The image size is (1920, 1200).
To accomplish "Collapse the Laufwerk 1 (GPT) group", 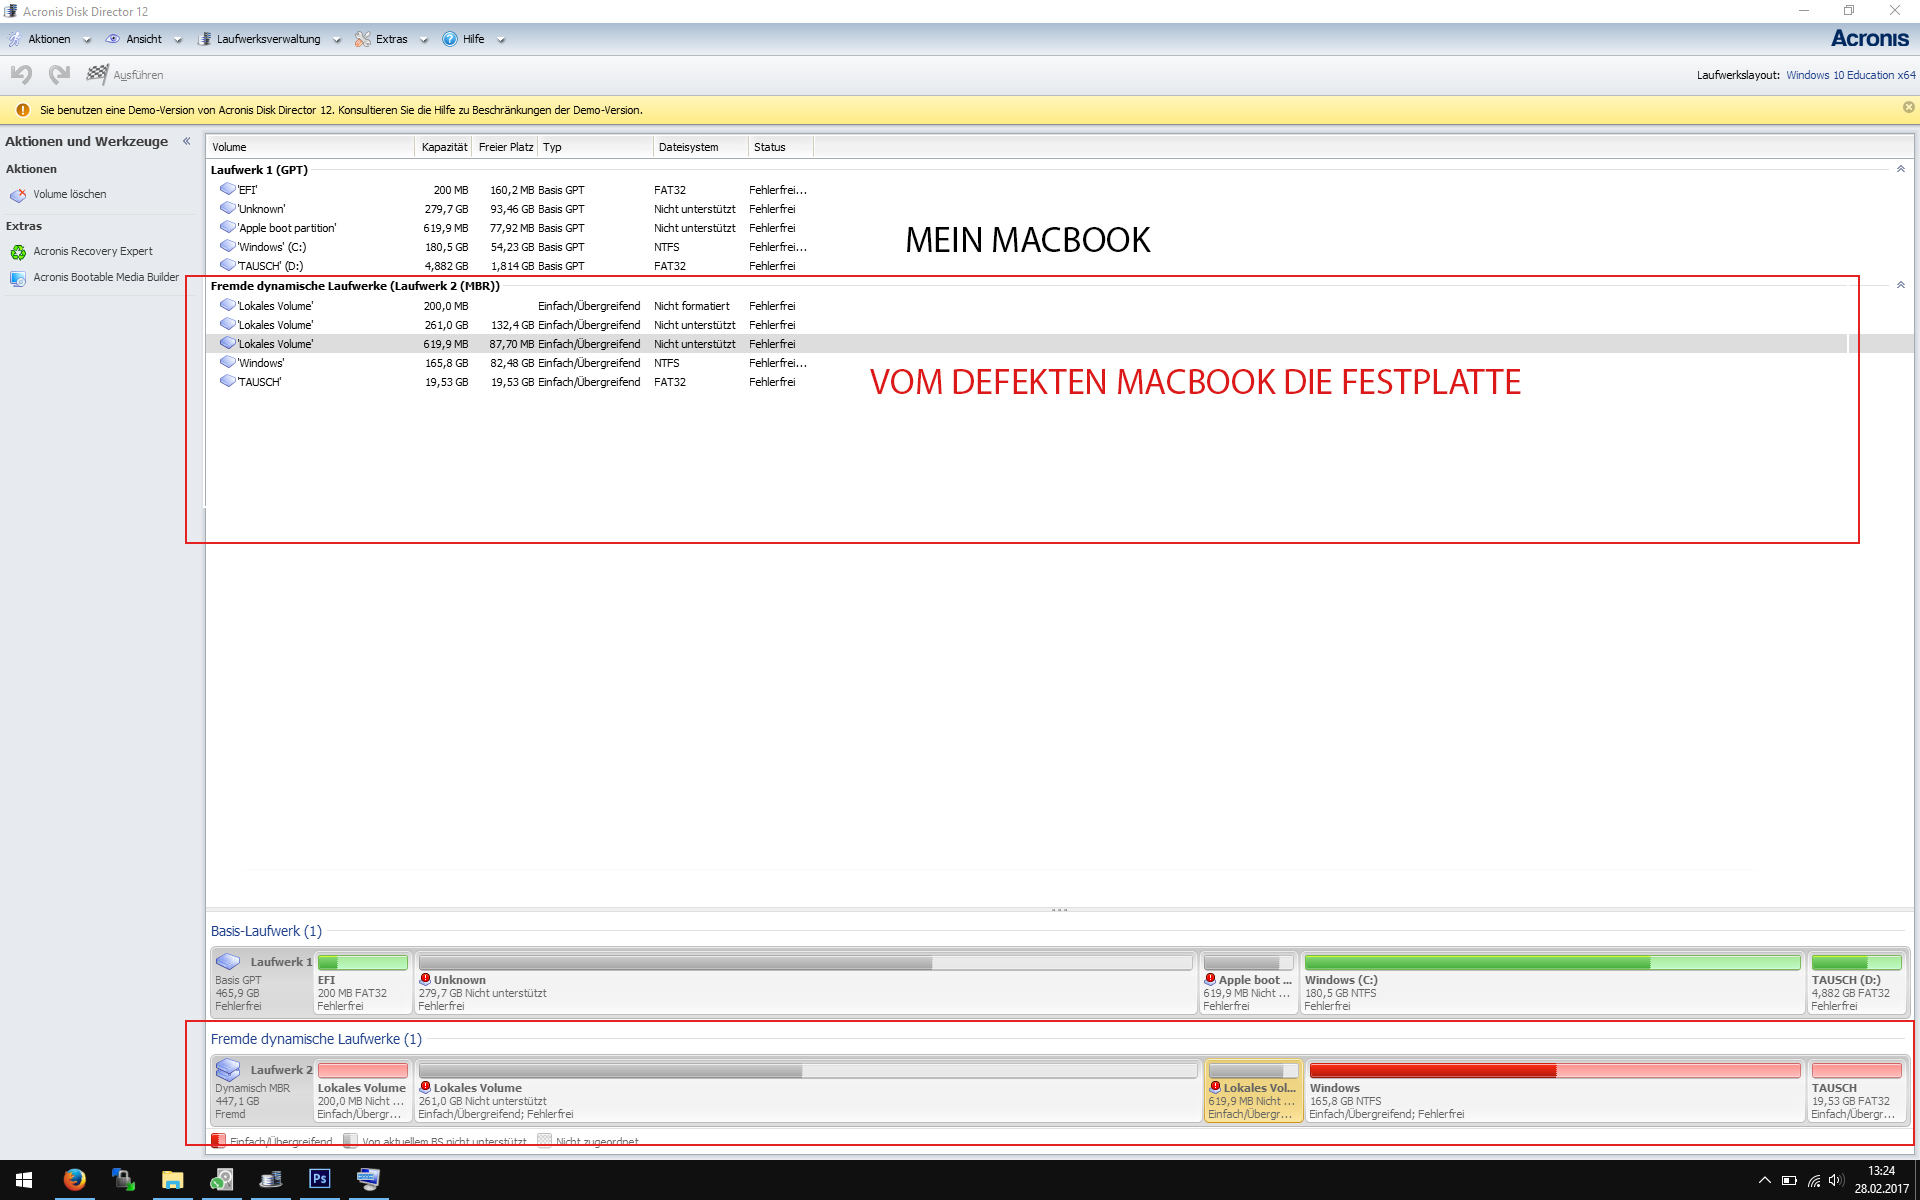I will pos(1900,169).
